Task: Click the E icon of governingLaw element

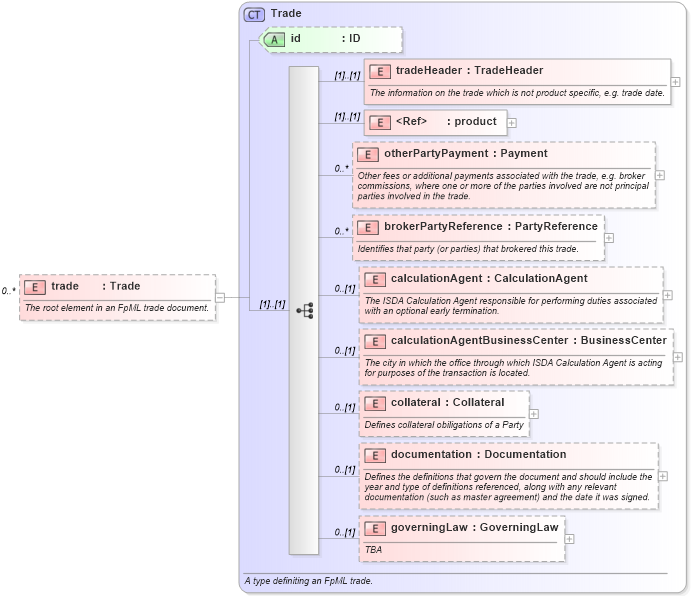Action: [375, 529]
